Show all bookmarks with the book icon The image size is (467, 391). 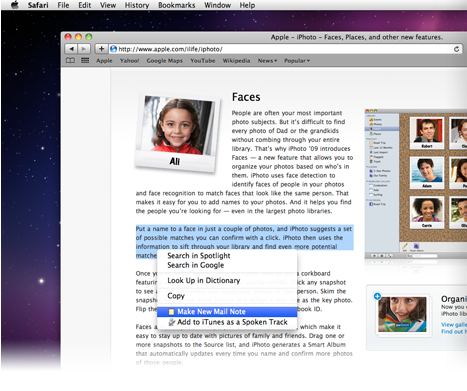pos(70,60)
